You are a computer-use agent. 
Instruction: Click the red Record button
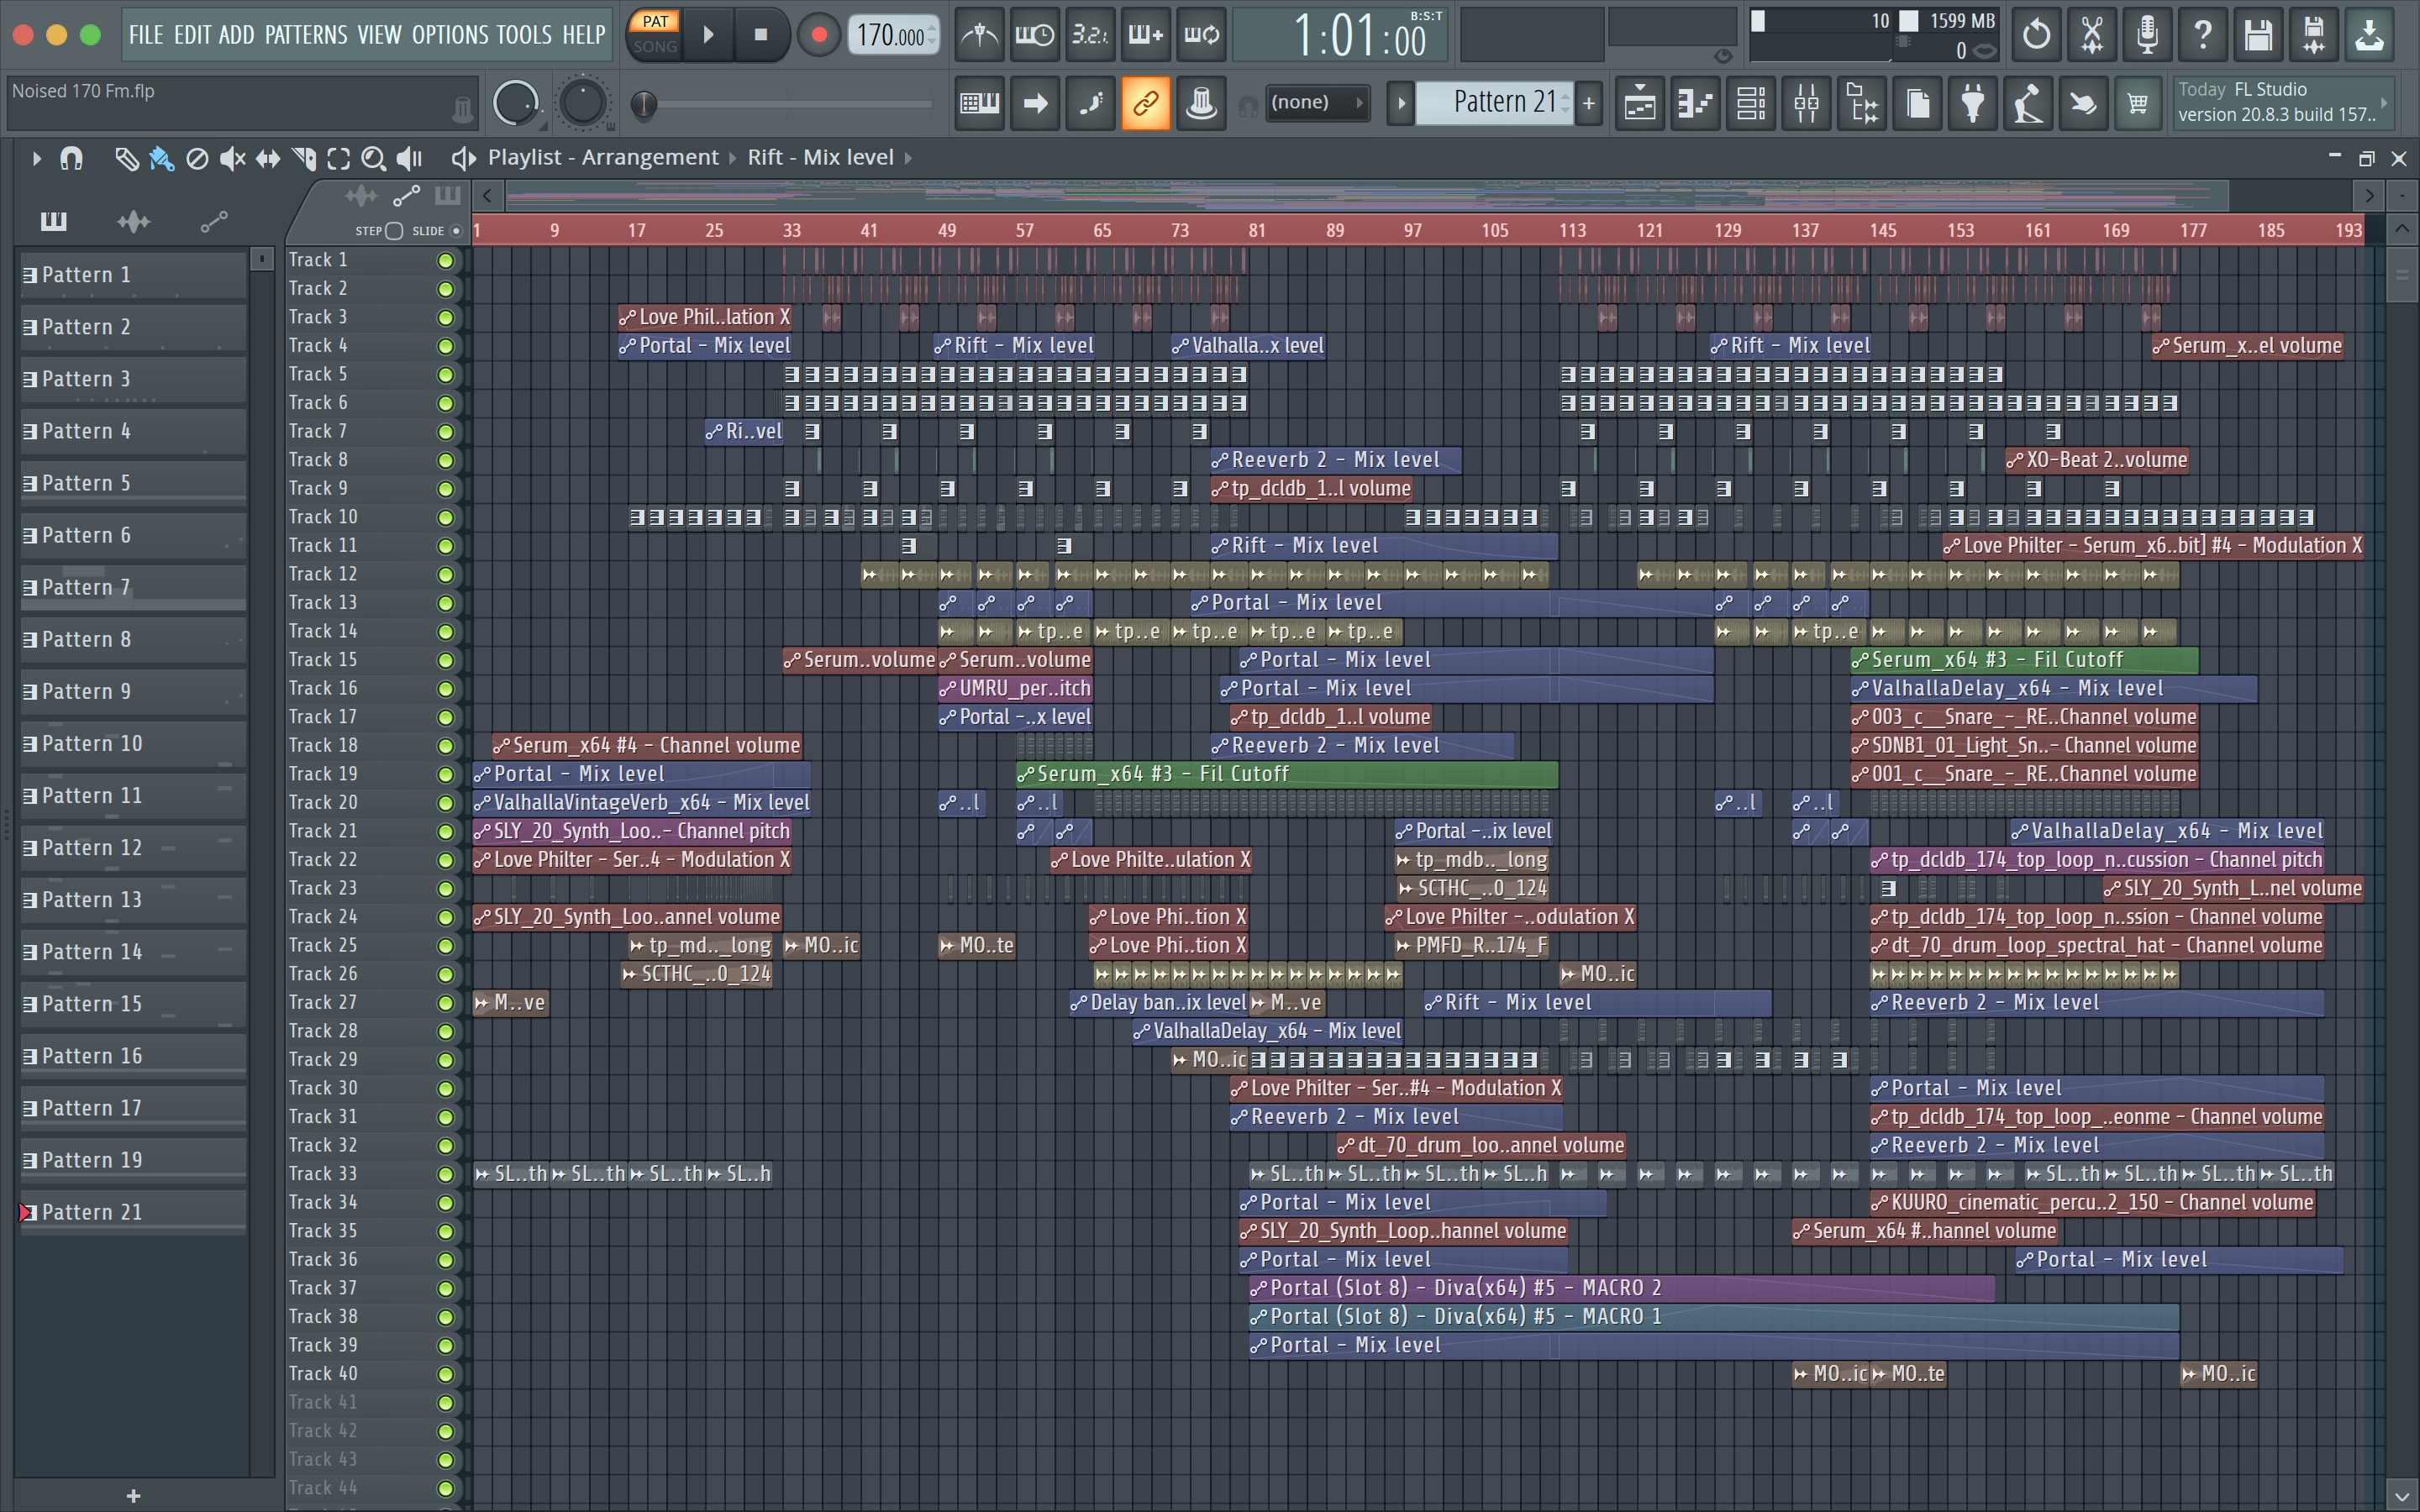tap(819, 35)
